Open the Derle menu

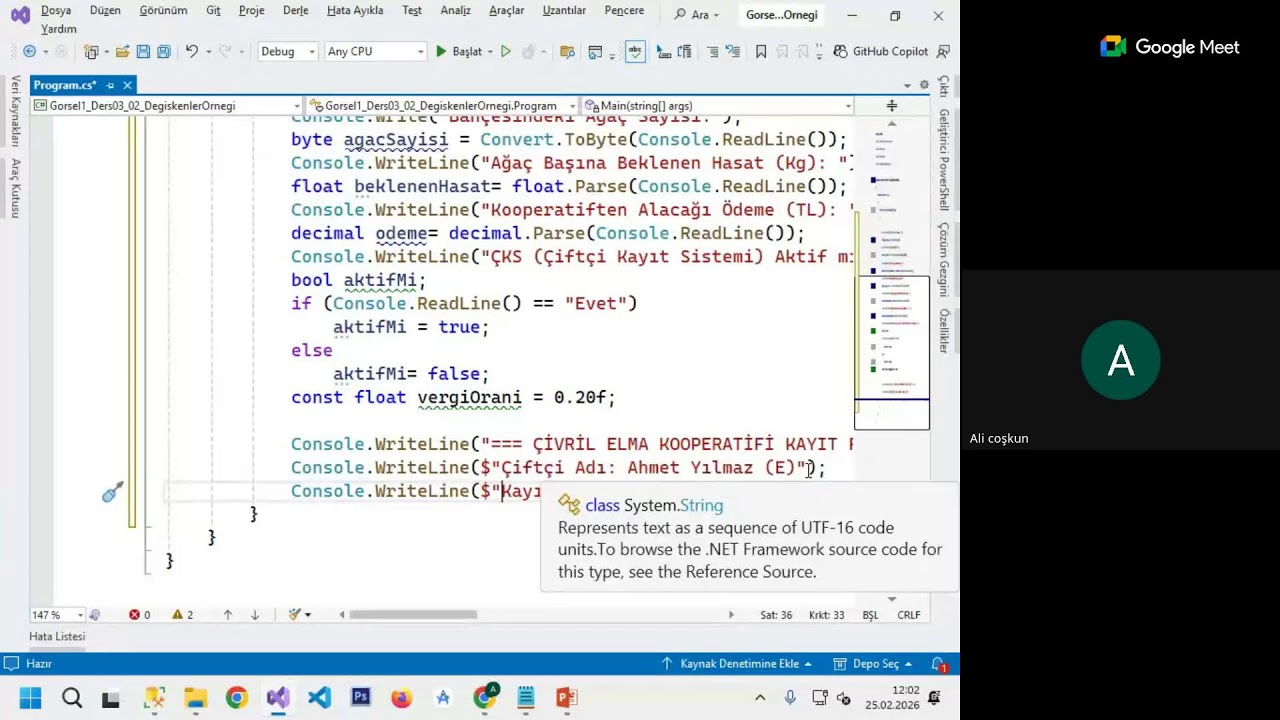click(x=295, y=10)
